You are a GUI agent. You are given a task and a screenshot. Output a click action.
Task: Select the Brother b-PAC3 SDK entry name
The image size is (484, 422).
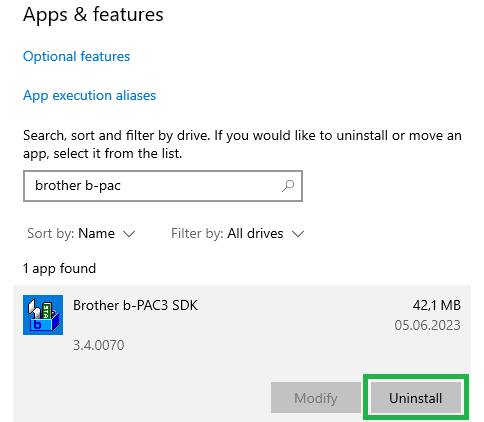[135, 305]
